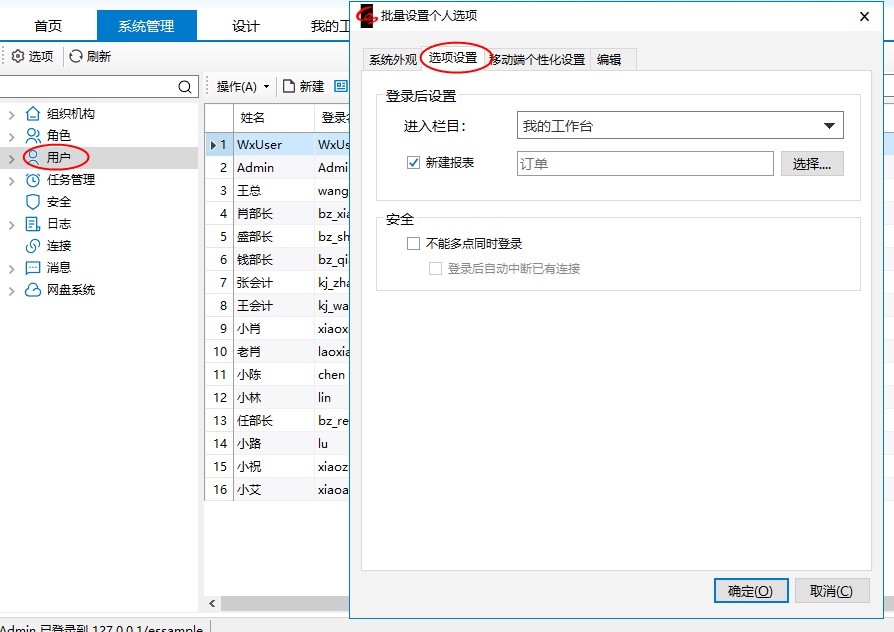Viewport: 894px width, 632px height.
Task: Click the 选择... button
Action: point(812,164)
